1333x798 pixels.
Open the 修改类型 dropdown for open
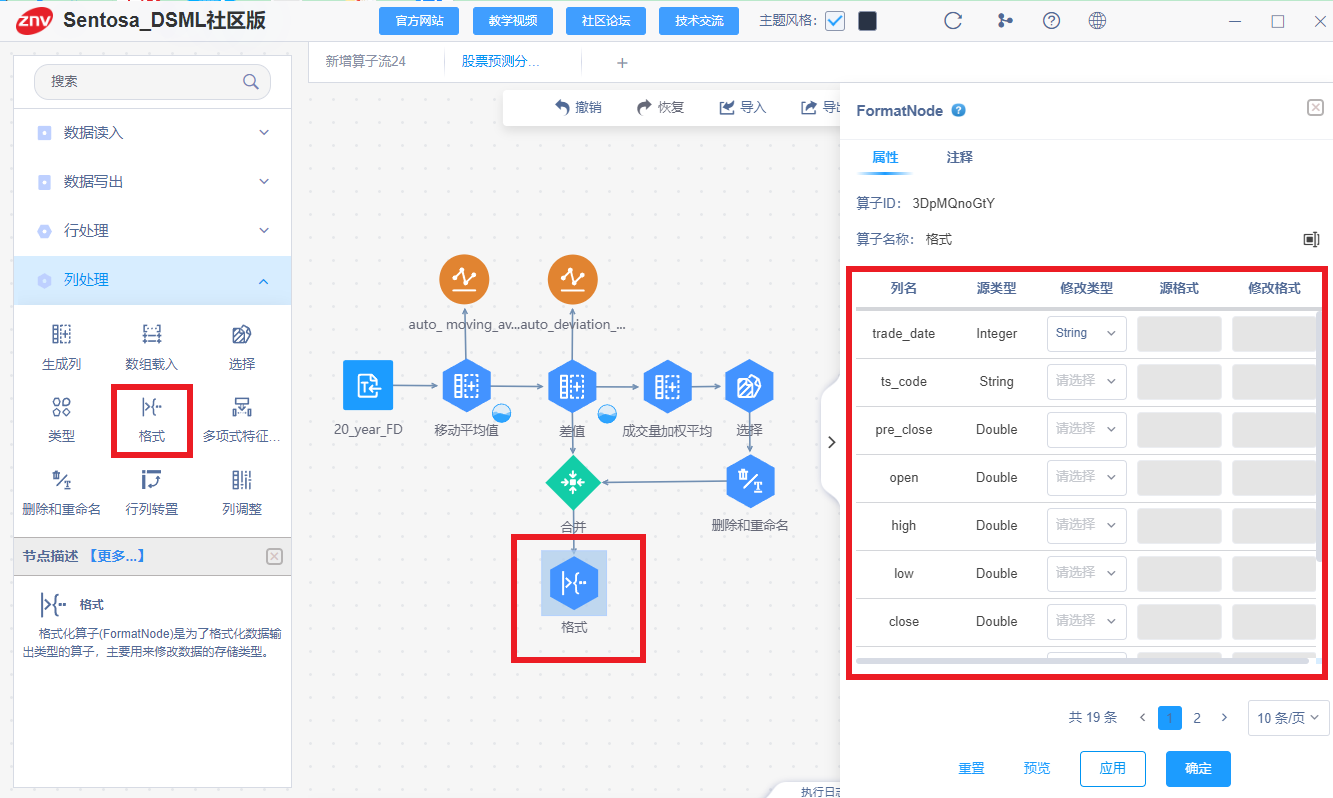pos(1086,477)
